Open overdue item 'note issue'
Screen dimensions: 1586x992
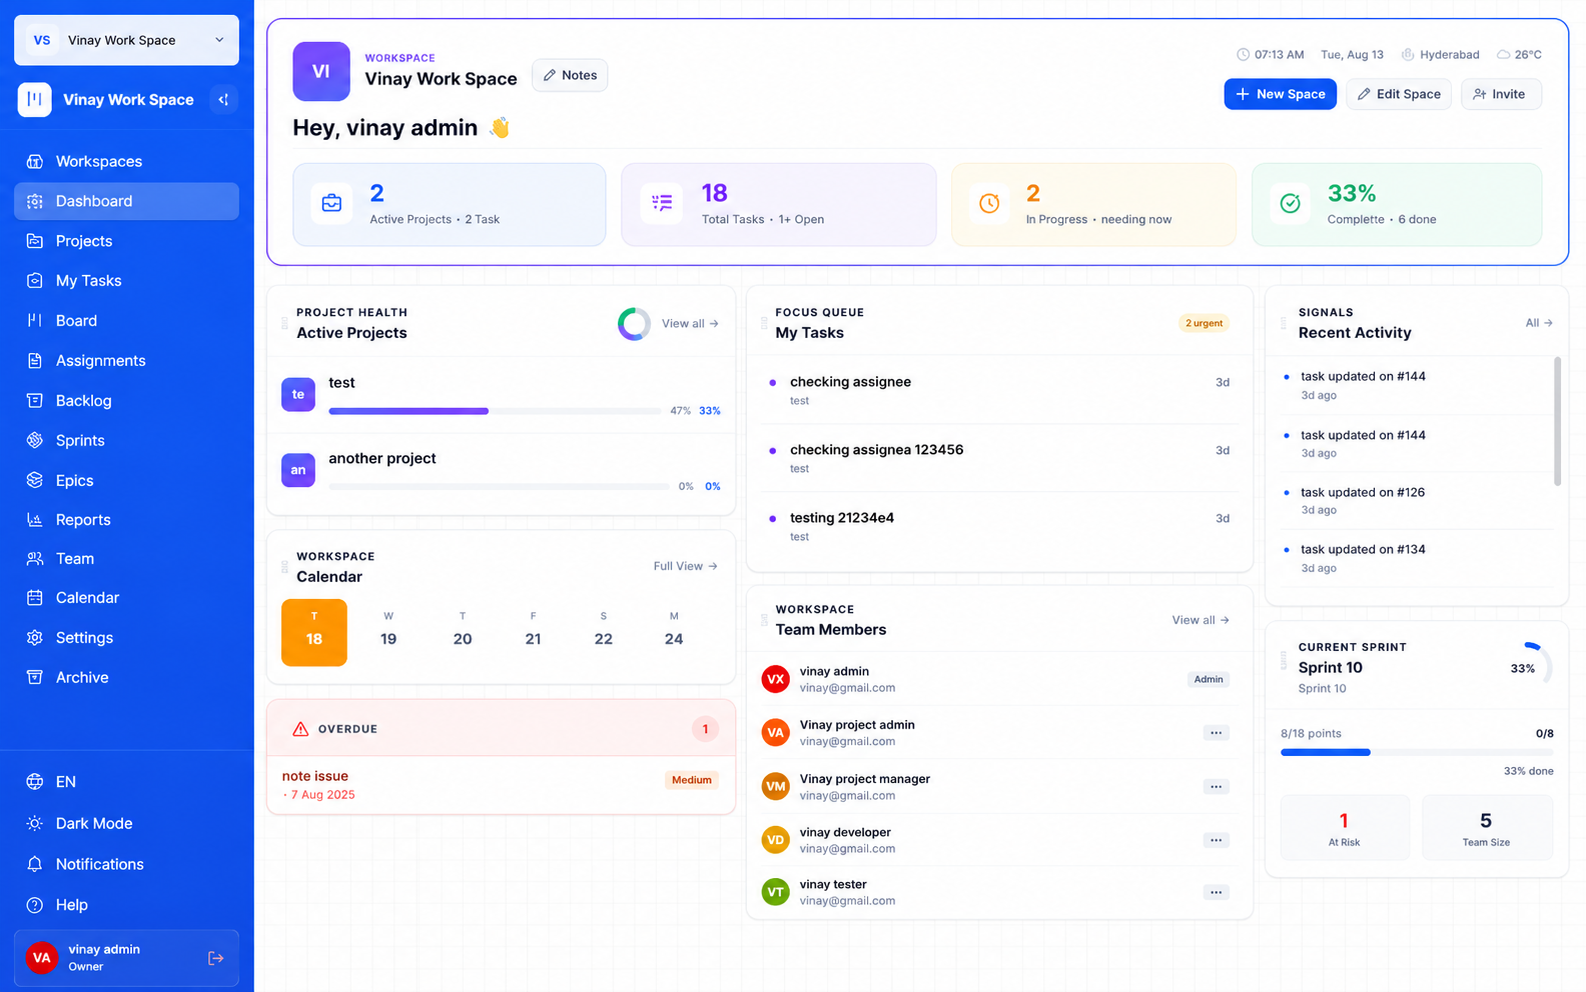(315, 776)
